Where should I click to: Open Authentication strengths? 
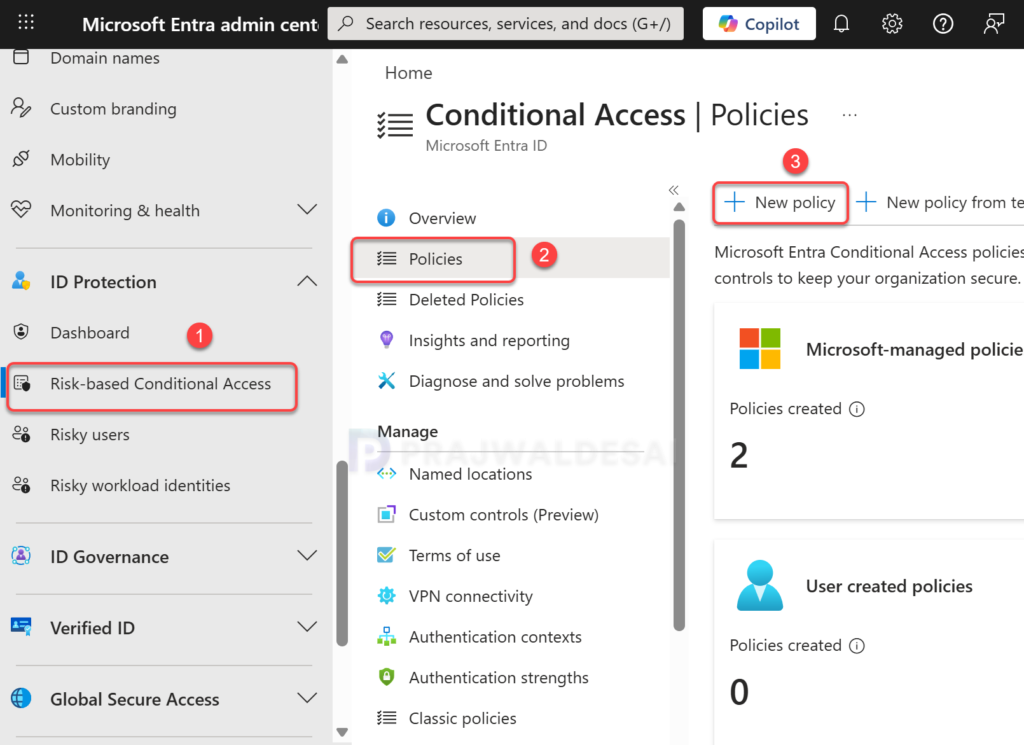498,678
